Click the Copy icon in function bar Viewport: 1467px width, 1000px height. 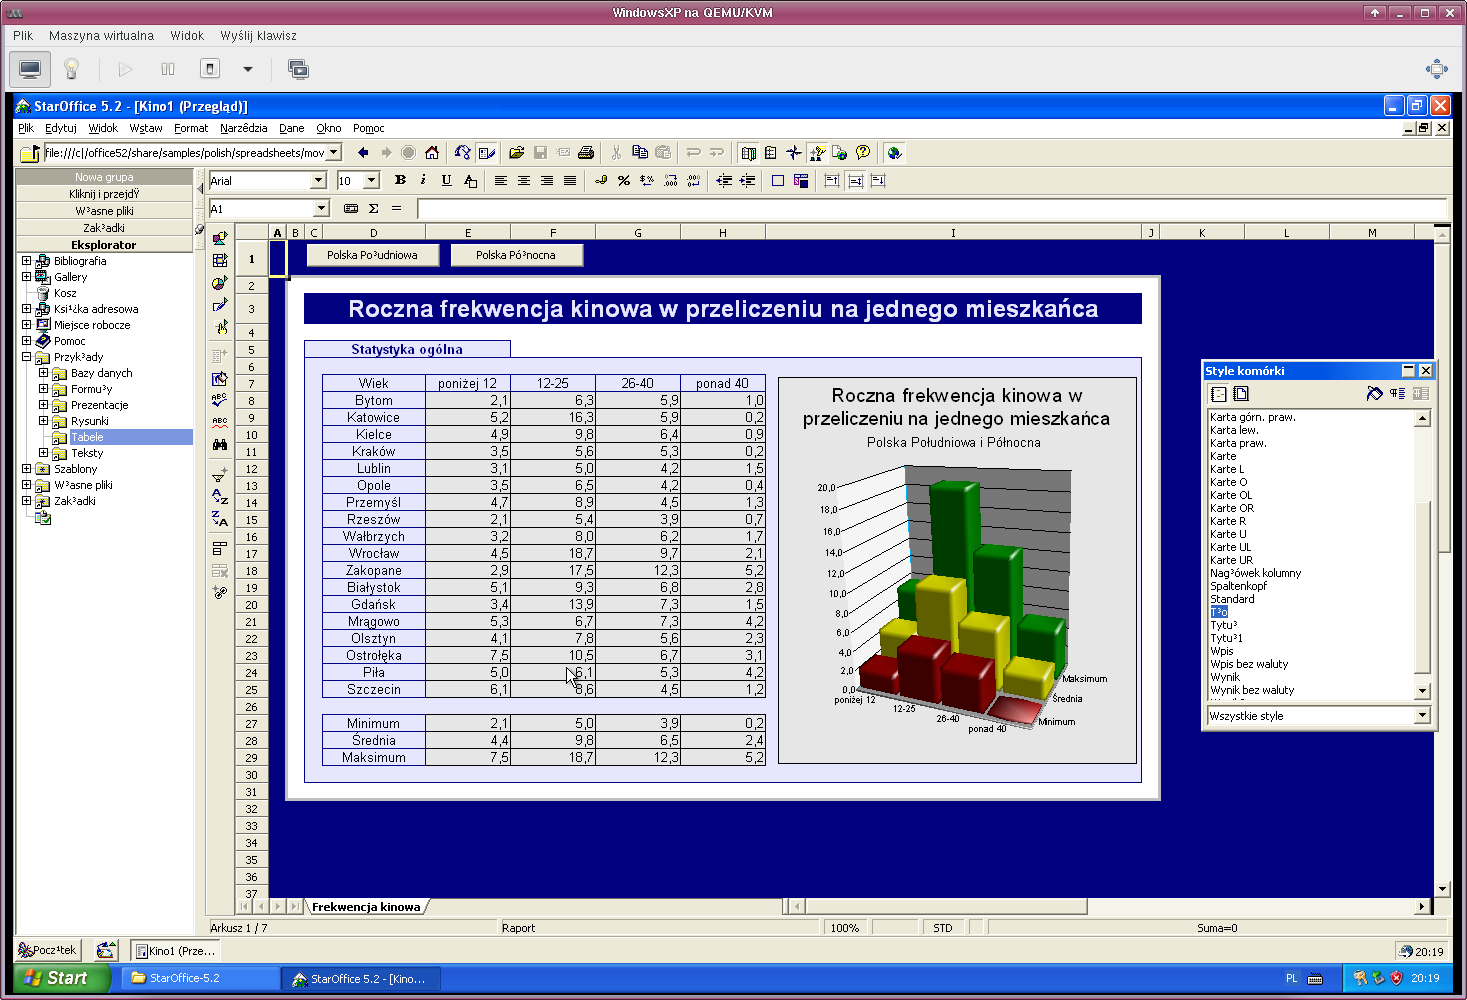640,153
